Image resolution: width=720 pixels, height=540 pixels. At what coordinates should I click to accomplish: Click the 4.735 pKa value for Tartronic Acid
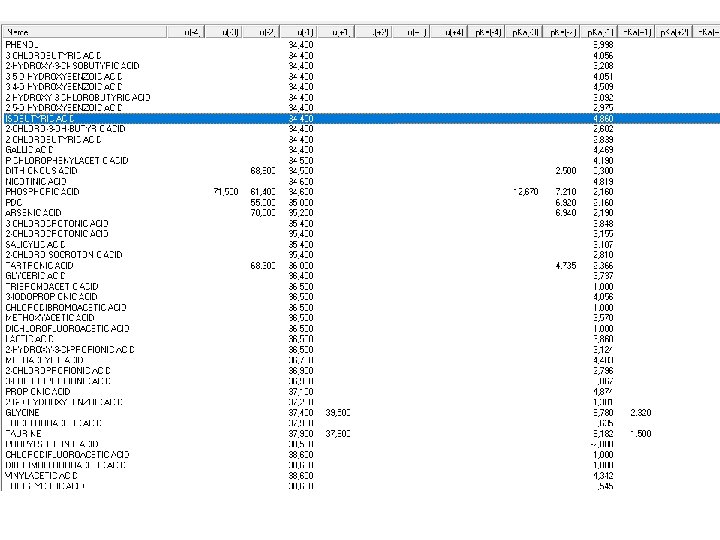(x=566, y=265)
